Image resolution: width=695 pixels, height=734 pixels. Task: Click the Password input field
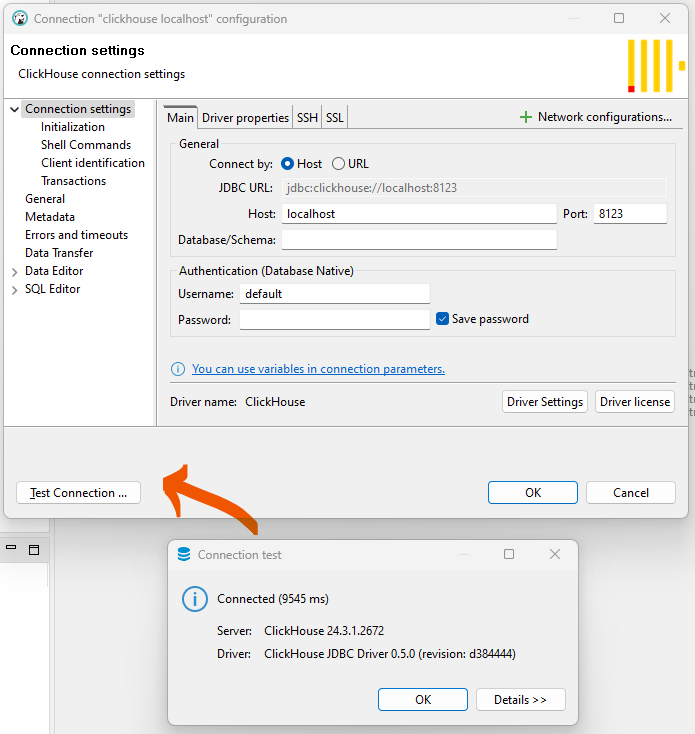click(x=335, y=320)
